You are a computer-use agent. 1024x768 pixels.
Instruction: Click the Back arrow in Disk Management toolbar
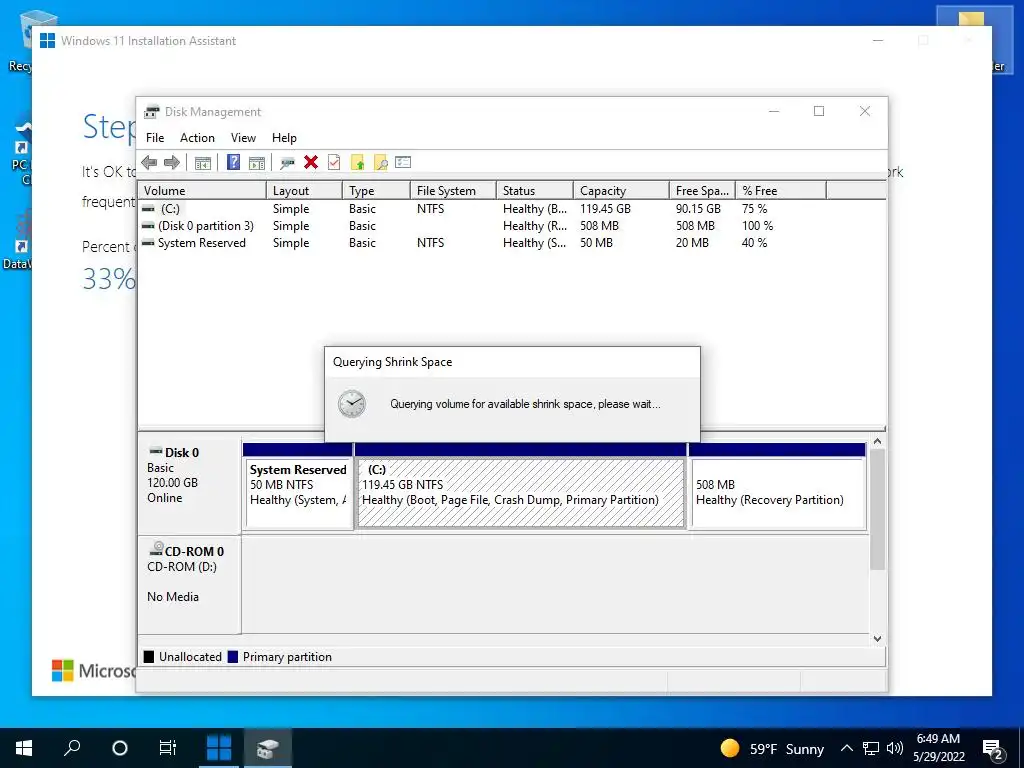pos(149,163)
